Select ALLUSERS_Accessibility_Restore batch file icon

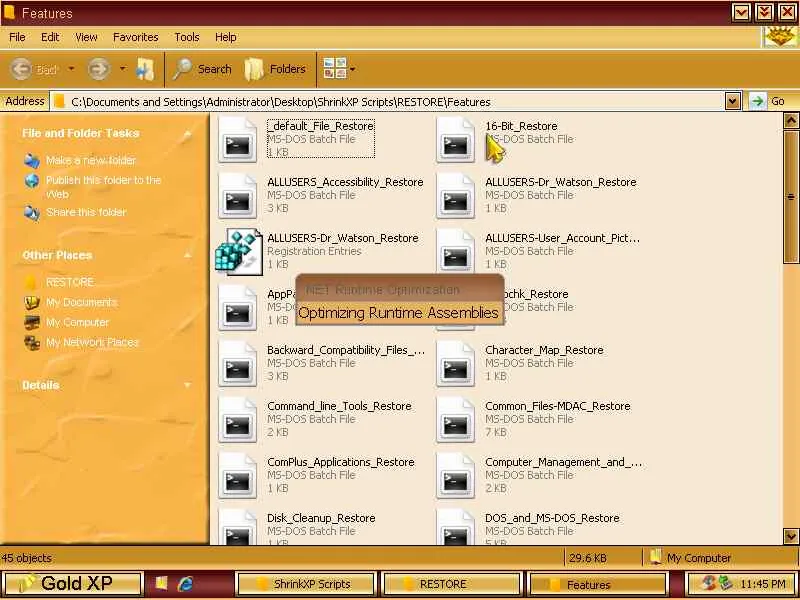tap(238, 196)
